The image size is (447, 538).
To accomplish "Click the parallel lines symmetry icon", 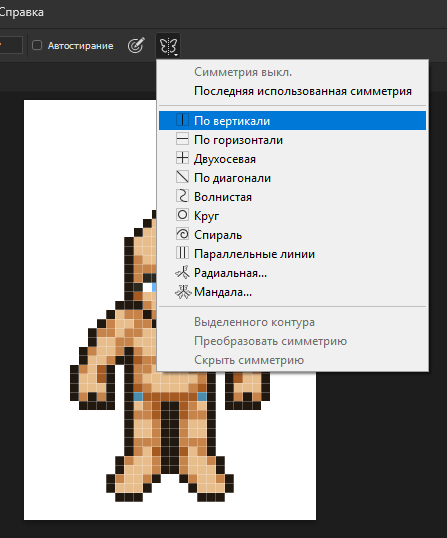I will click(x=182, y=253).
